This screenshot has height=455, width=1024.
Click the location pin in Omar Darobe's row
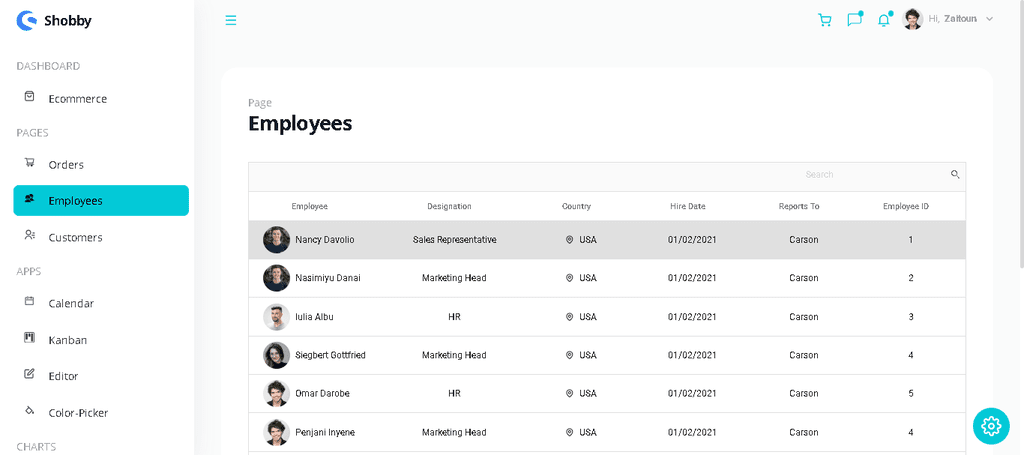[569, 394]
